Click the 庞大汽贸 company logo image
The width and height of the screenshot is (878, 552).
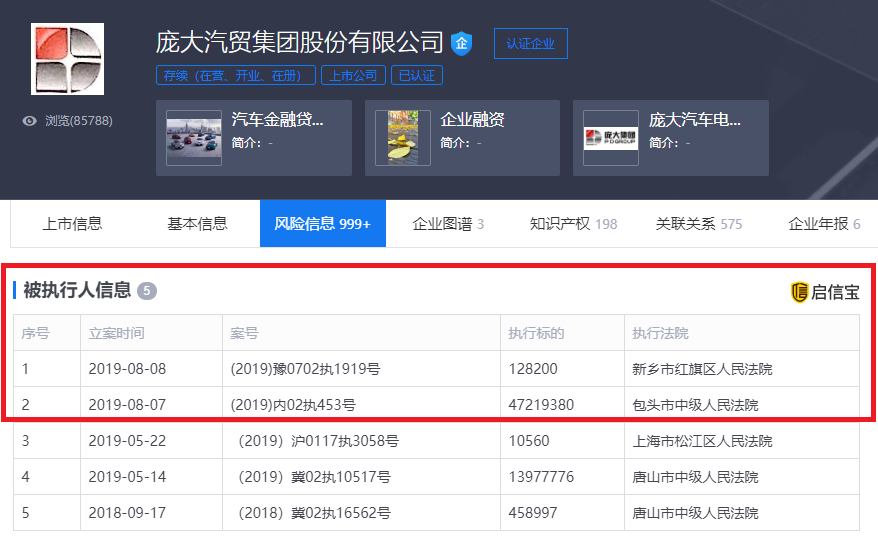pyautogui.click(x=67, y=59)
